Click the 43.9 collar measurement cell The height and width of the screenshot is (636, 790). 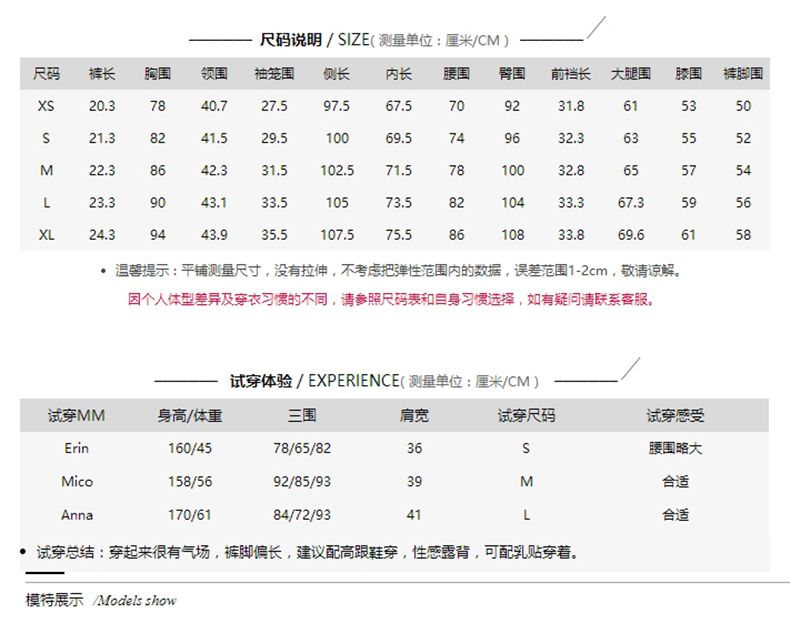tap(214, 235)
